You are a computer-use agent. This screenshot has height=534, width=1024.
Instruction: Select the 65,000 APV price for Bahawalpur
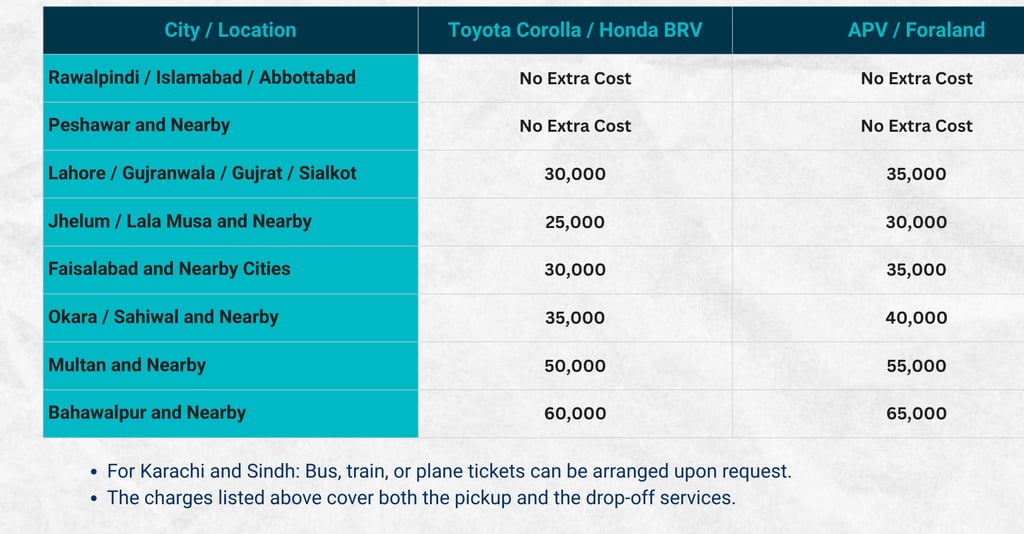pos(916,413)
